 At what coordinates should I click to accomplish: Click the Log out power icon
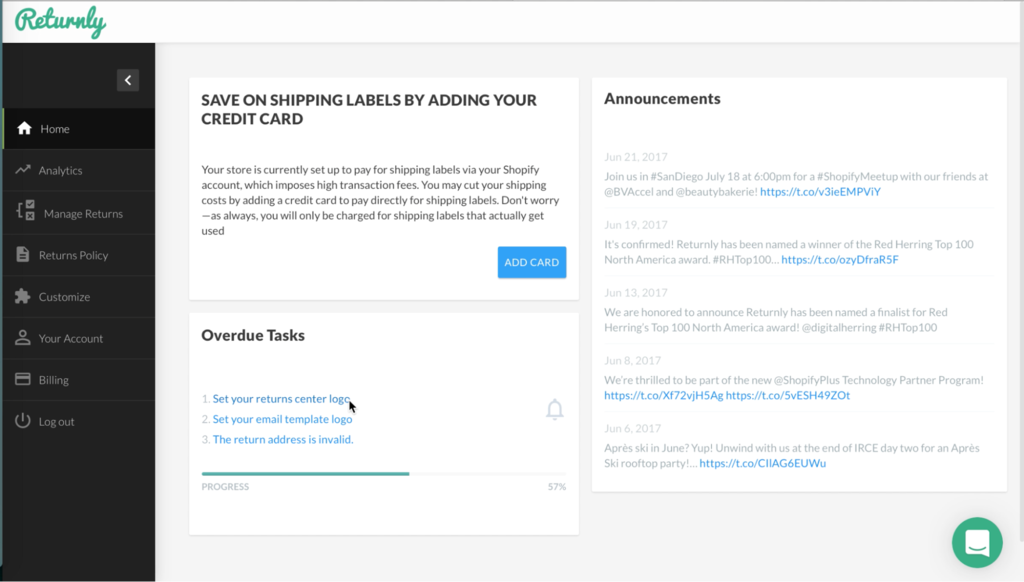[x=23, y=420]
